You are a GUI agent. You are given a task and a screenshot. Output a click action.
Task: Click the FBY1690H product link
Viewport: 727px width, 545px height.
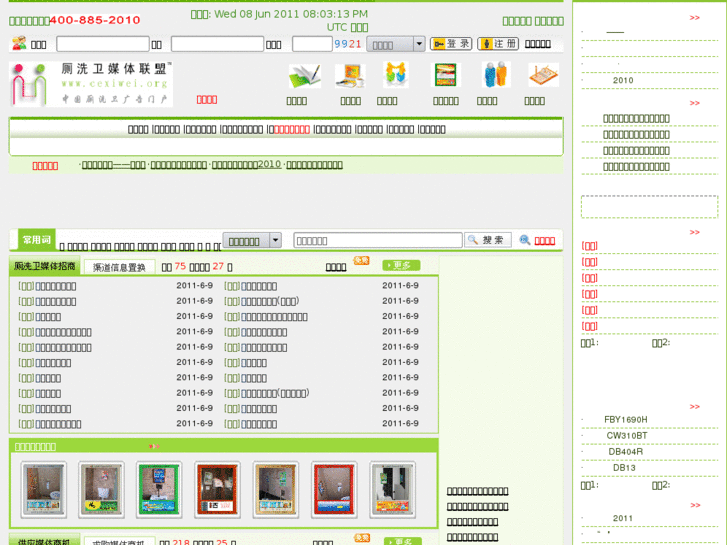[x=626, y=420]
